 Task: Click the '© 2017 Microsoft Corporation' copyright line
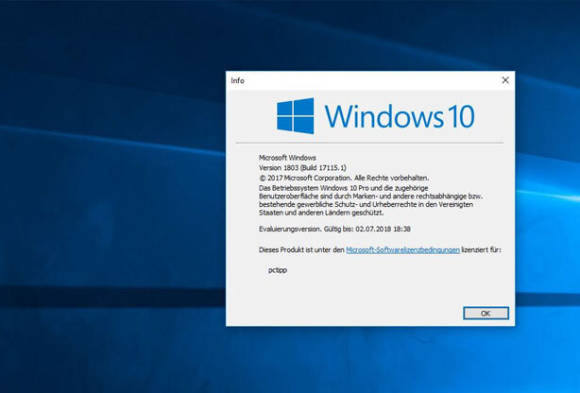pos(344,178)
